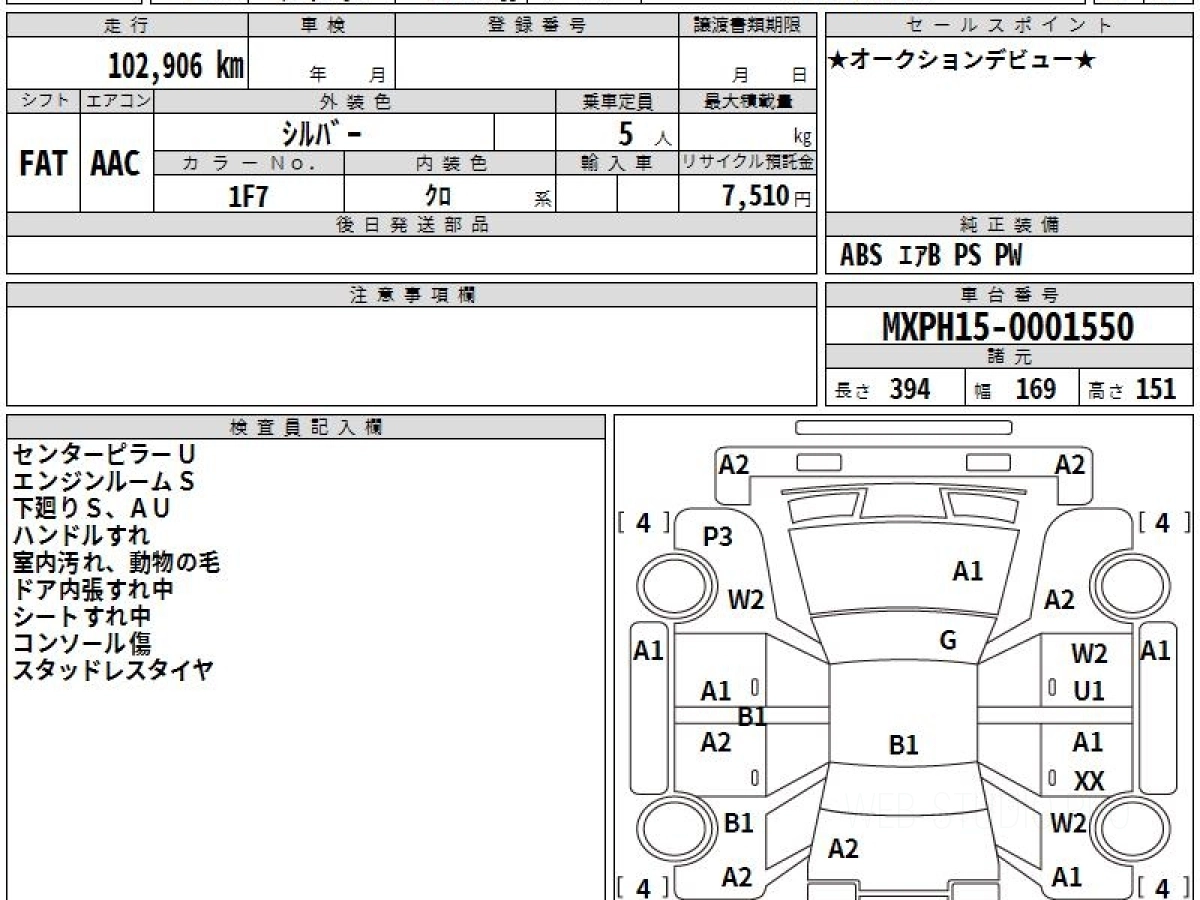
Task: Click the カラーNo. label
Action: click(x=249, y=163)
